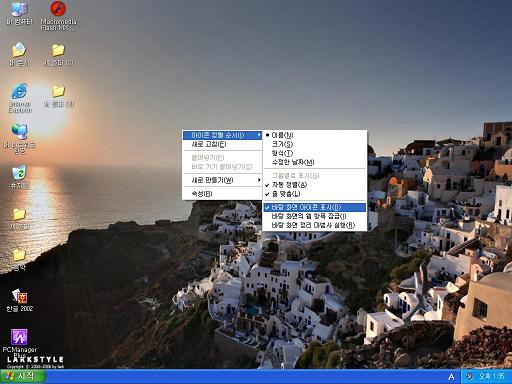Click the disabled 붙여넣기(P) paste item
The height and width of the screenshot is (384, 512).
(x=222, y=158)
